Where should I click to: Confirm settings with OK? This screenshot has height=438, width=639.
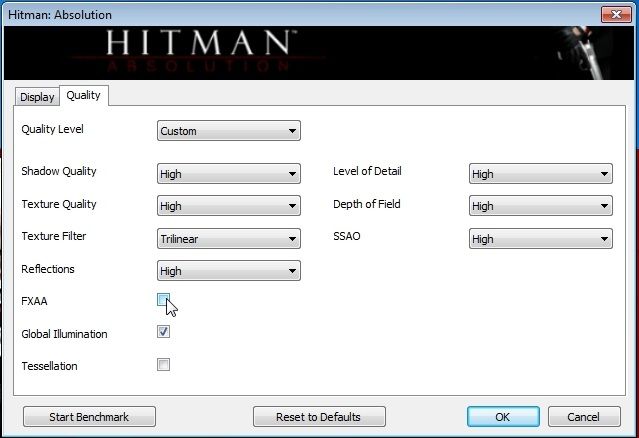503,417
